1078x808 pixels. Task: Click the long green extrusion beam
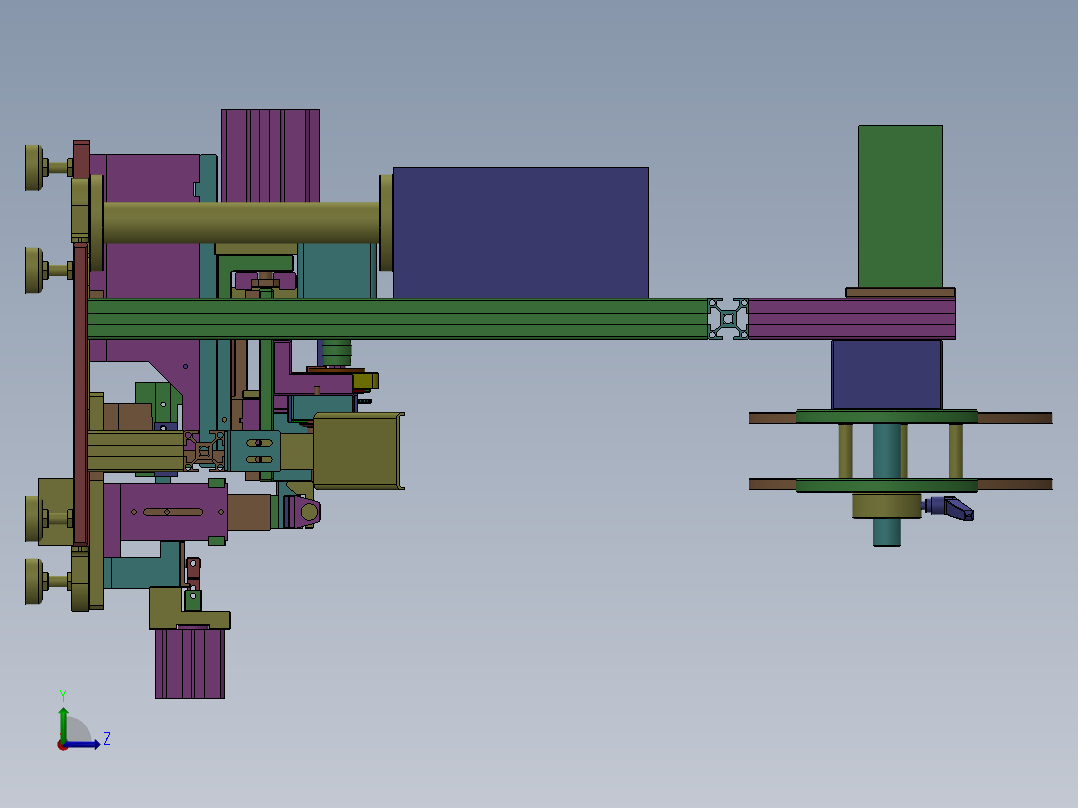[397, 318]
